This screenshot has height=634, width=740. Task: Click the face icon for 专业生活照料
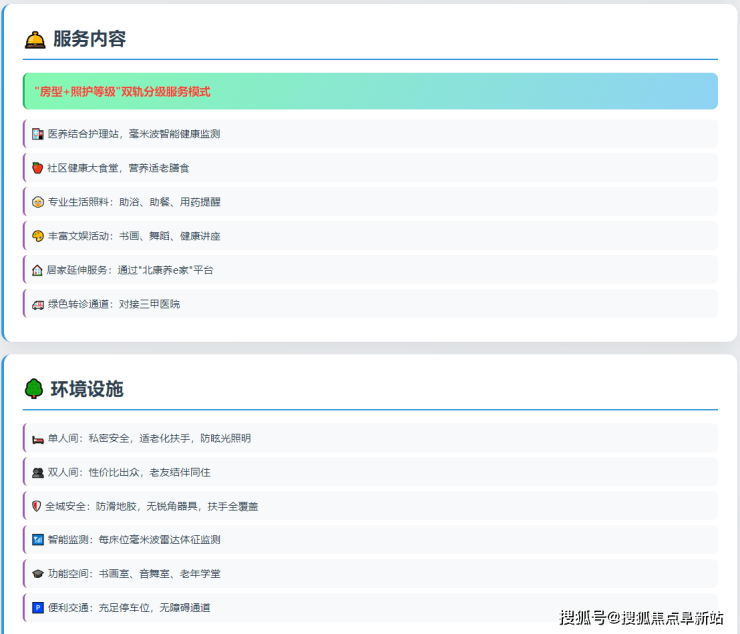pos(38,202)
